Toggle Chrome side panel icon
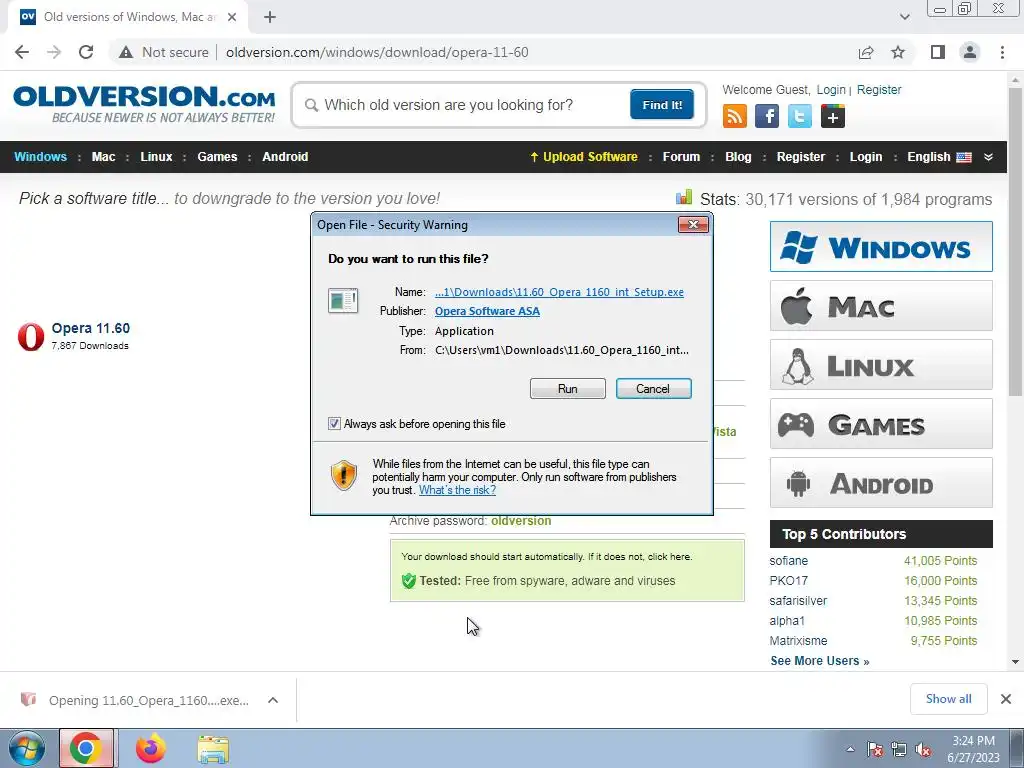The height and width of the screenshot is (768, 1024). [x=938, y=52]
